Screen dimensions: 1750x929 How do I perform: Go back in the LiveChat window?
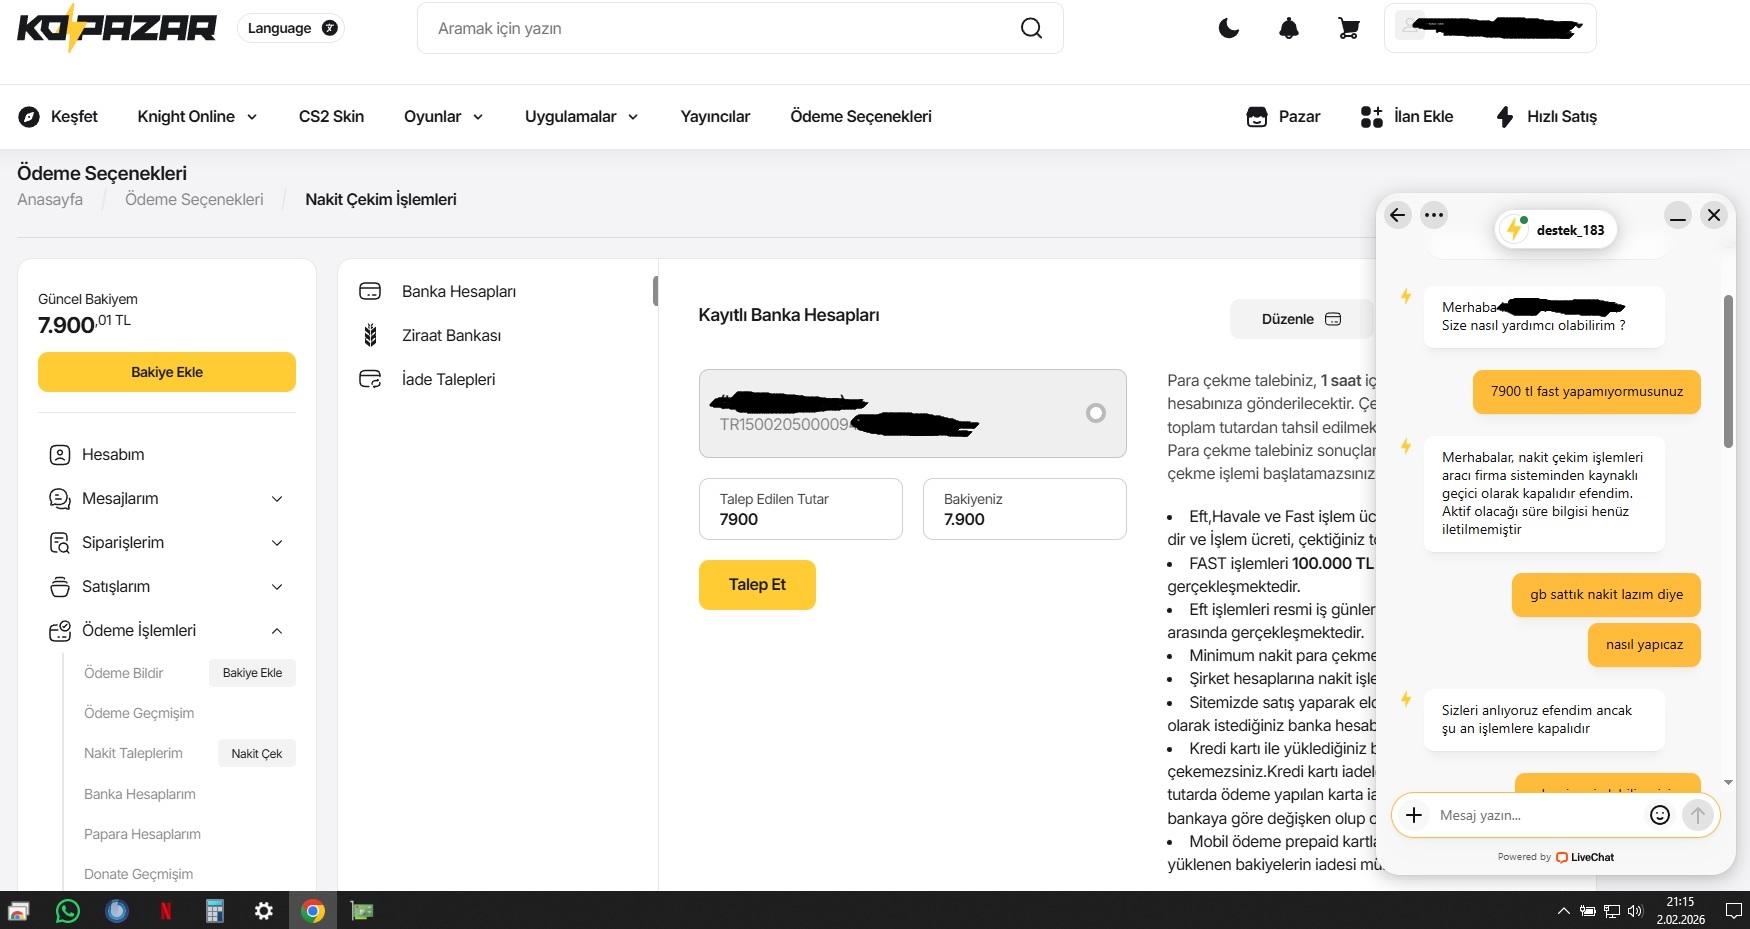(1398, 215)
